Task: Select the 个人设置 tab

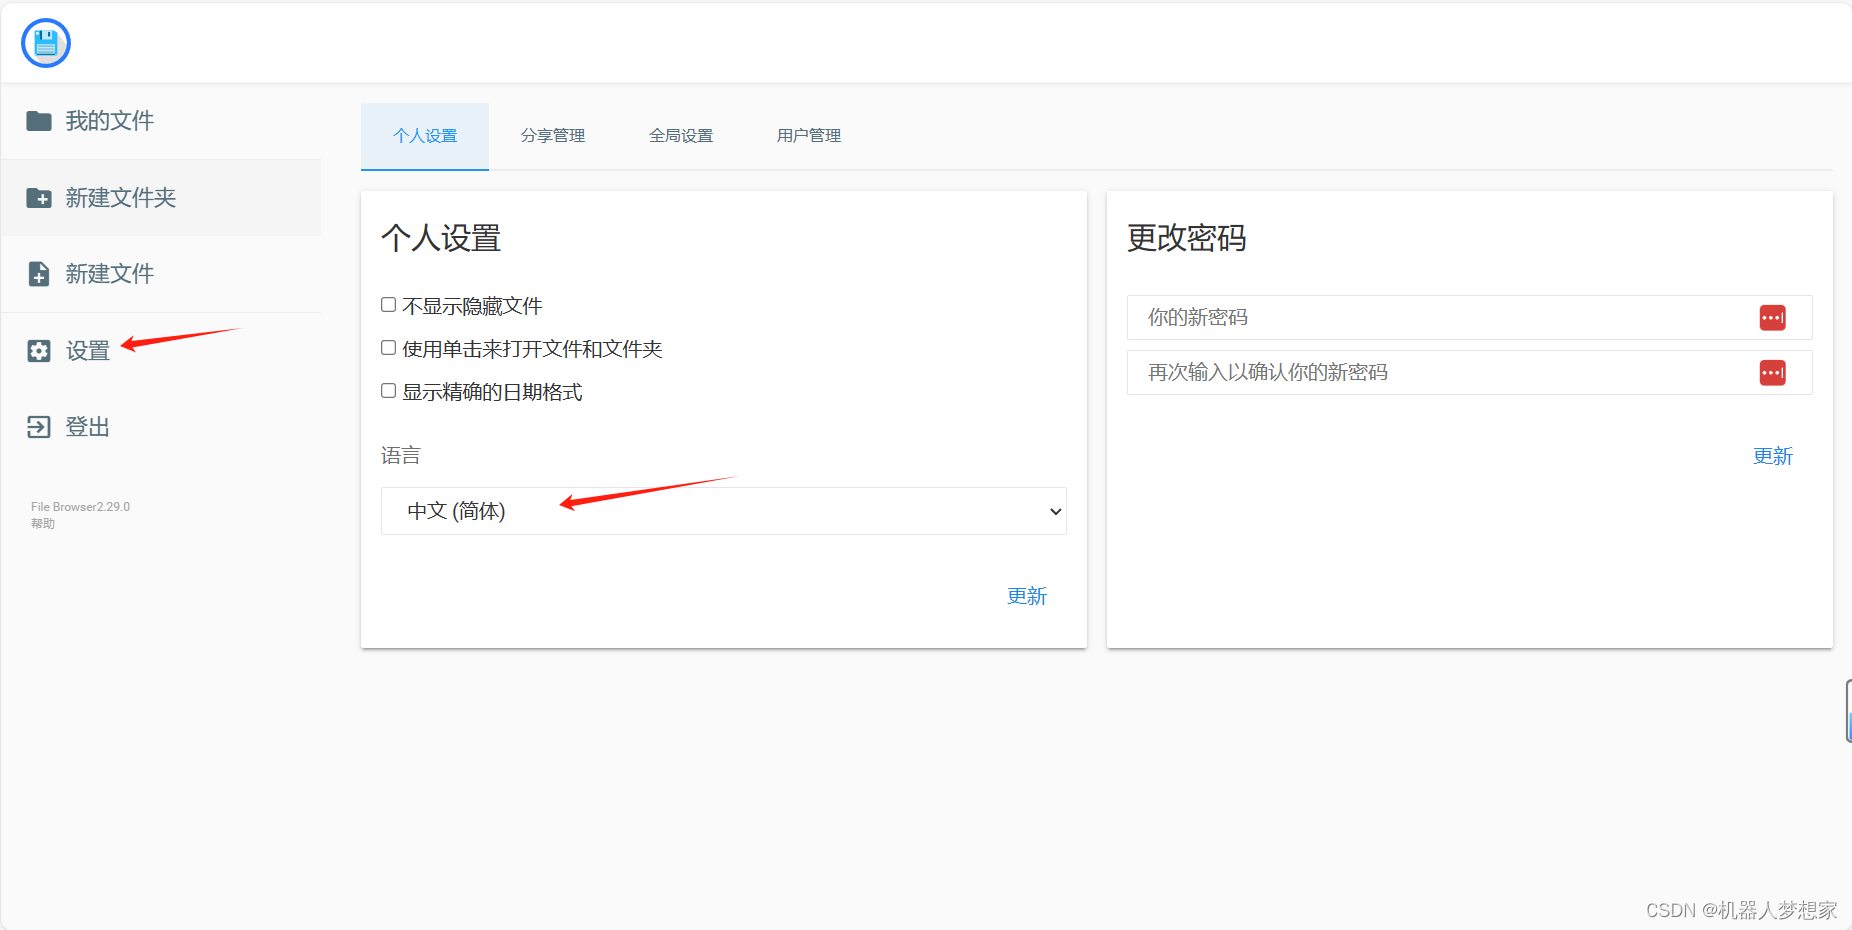Action: (x=424, y=135)
